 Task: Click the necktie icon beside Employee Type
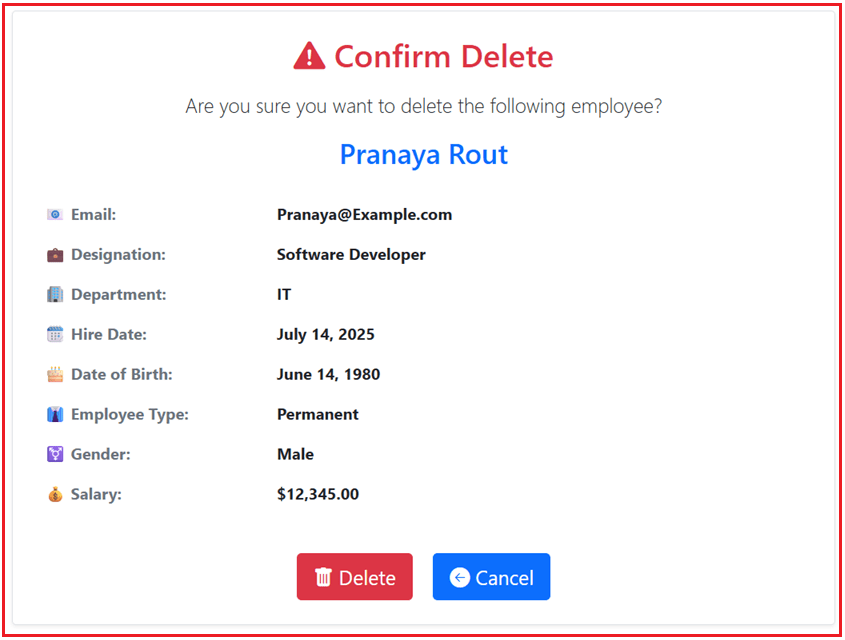pyautogui.click(x=55, y=415)
